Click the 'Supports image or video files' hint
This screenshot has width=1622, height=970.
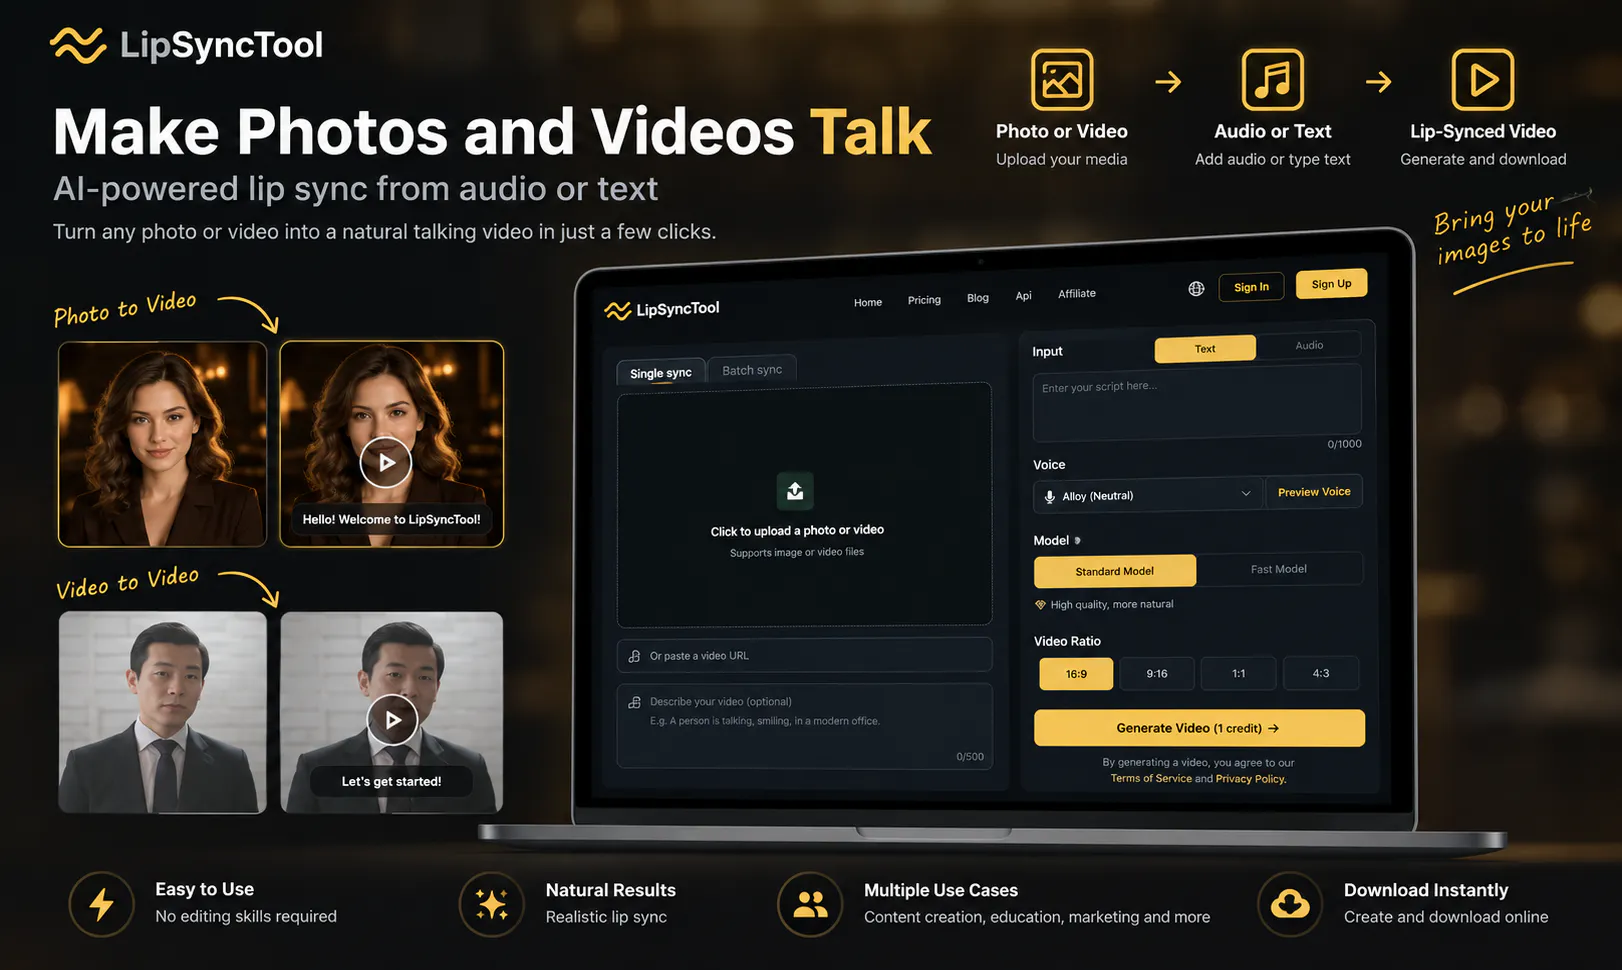[797, 552]
